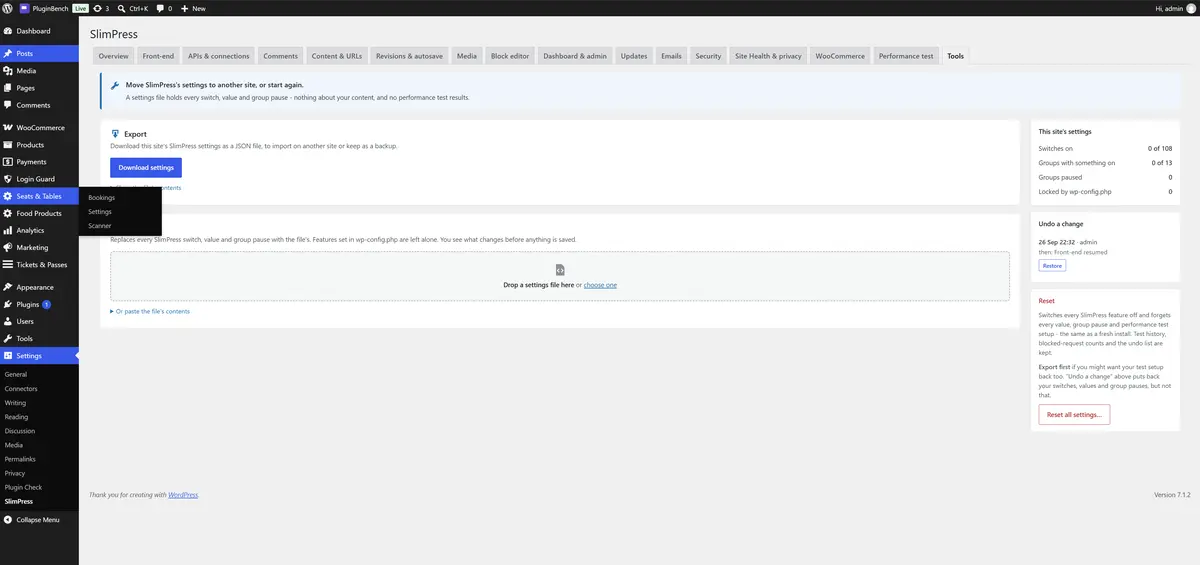The image size is (1200, 565).
Task: Click the WooCommerce logo icon
Action: pyautogui.click(x=8, y=128)
